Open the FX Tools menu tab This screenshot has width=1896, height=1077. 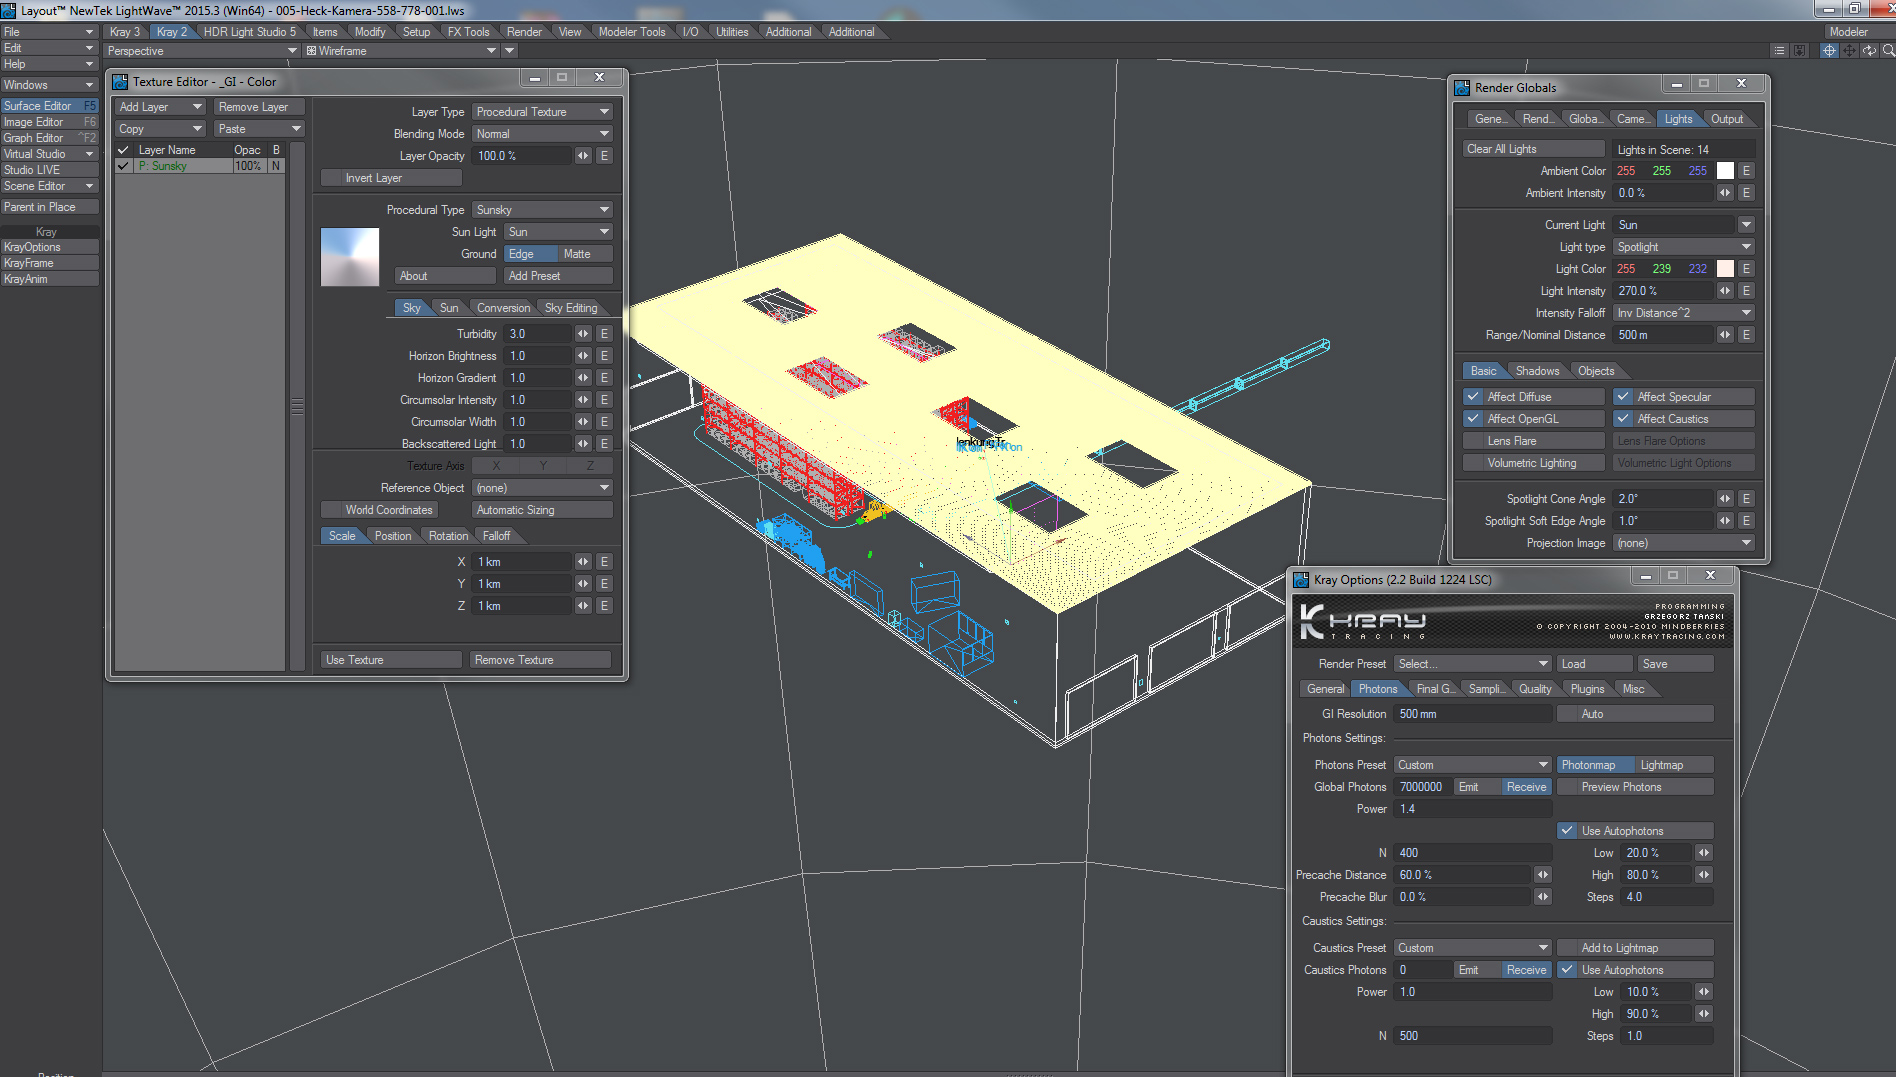point(468,32)
